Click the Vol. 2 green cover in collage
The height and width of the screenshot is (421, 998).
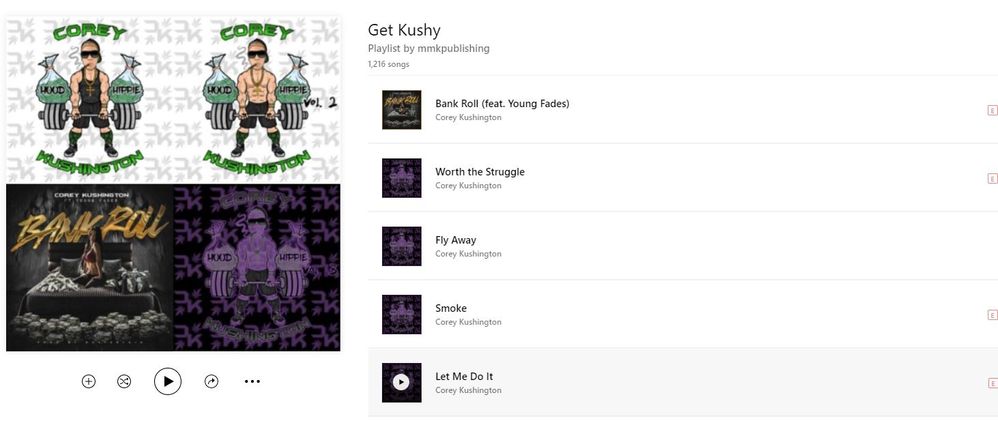pyautogui.click(x=257, y=100)
